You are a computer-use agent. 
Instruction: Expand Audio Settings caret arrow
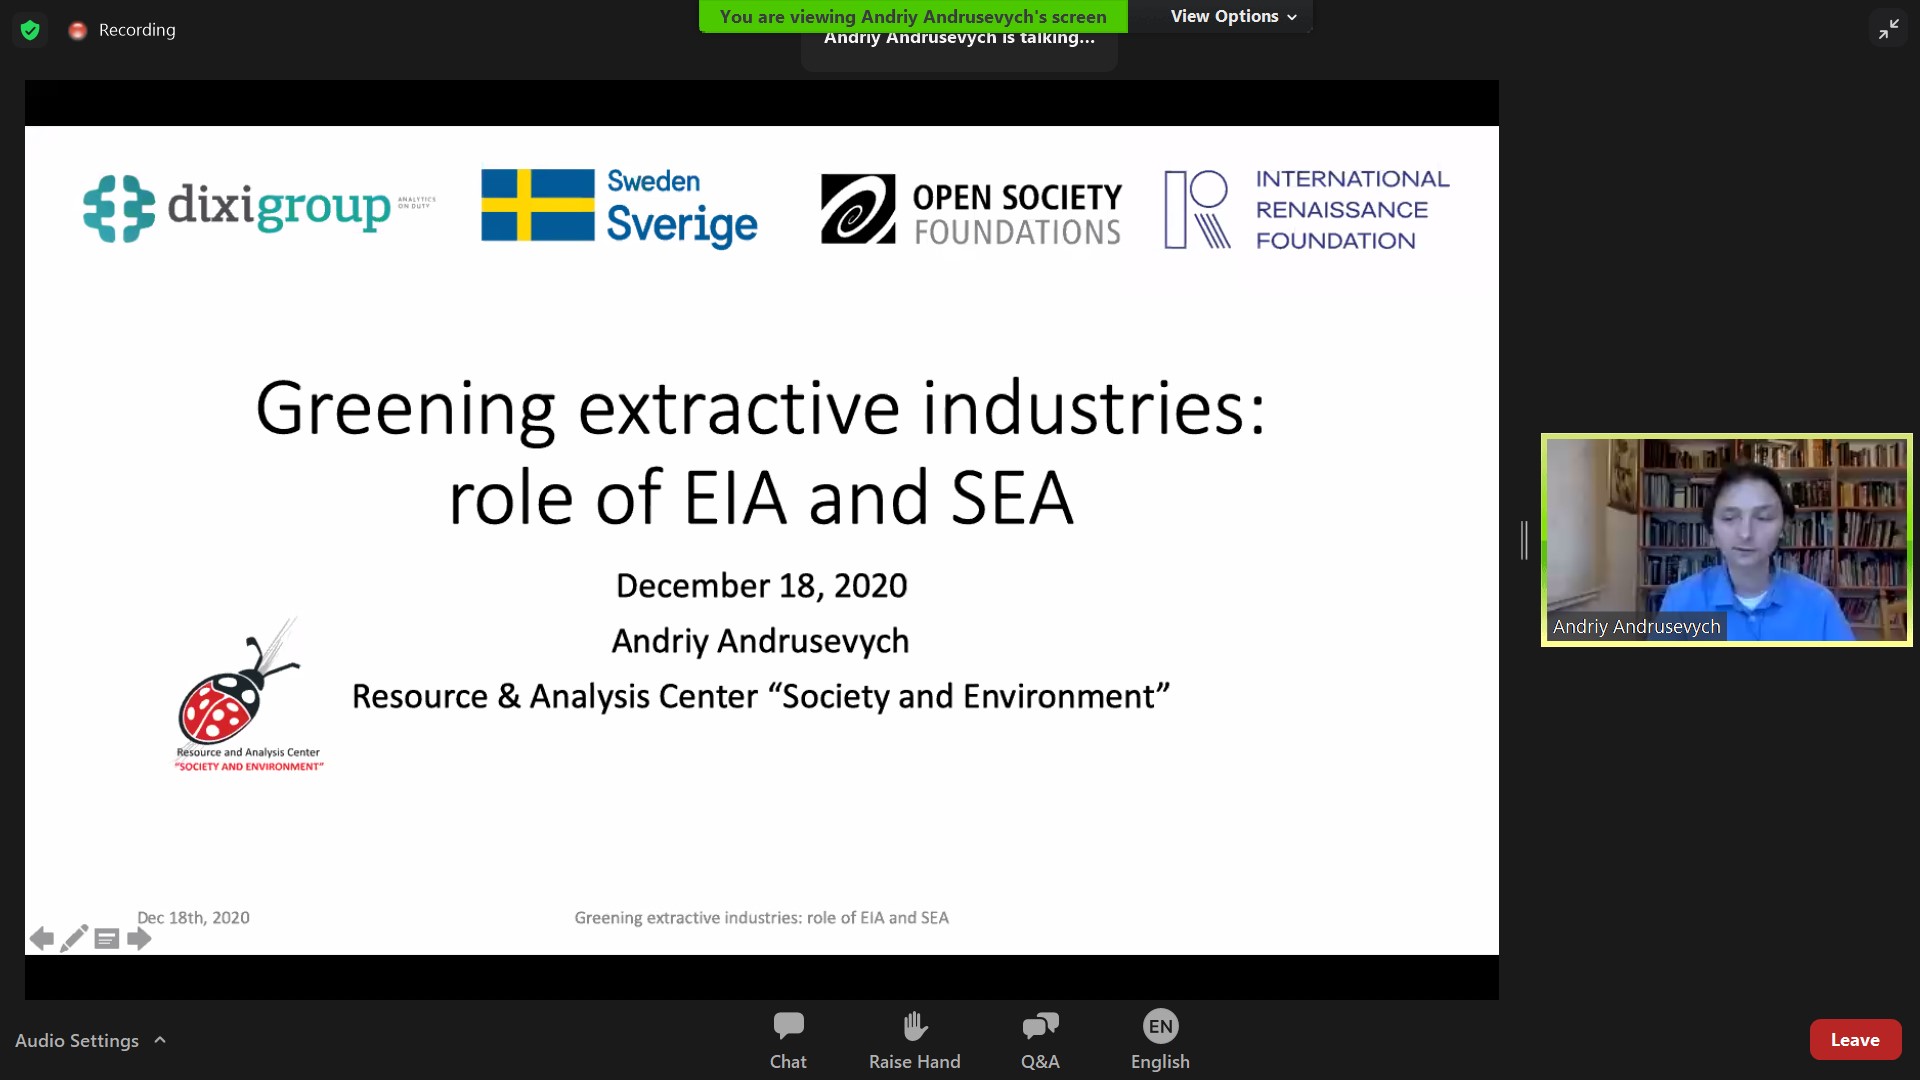pos(160,1040)
